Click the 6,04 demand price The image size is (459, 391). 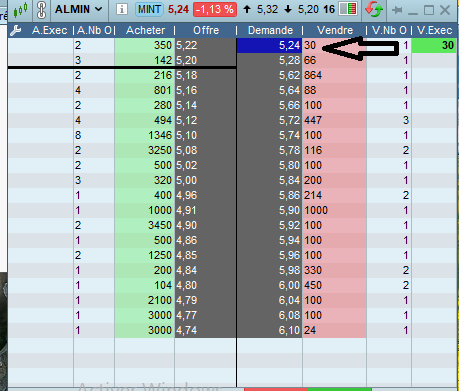click(290, 300)
